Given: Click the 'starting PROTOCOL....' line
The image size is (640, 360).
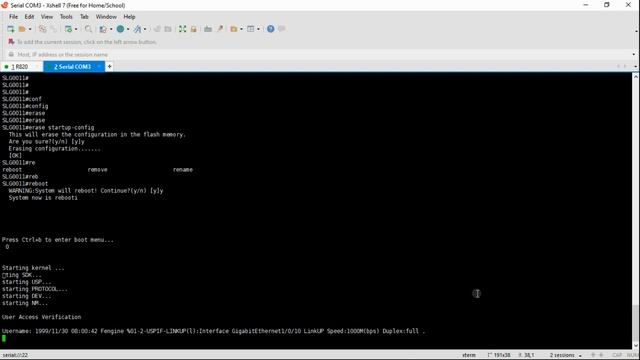Looking at the screenshot, I should pyautogui.click(x=35, y=289).
